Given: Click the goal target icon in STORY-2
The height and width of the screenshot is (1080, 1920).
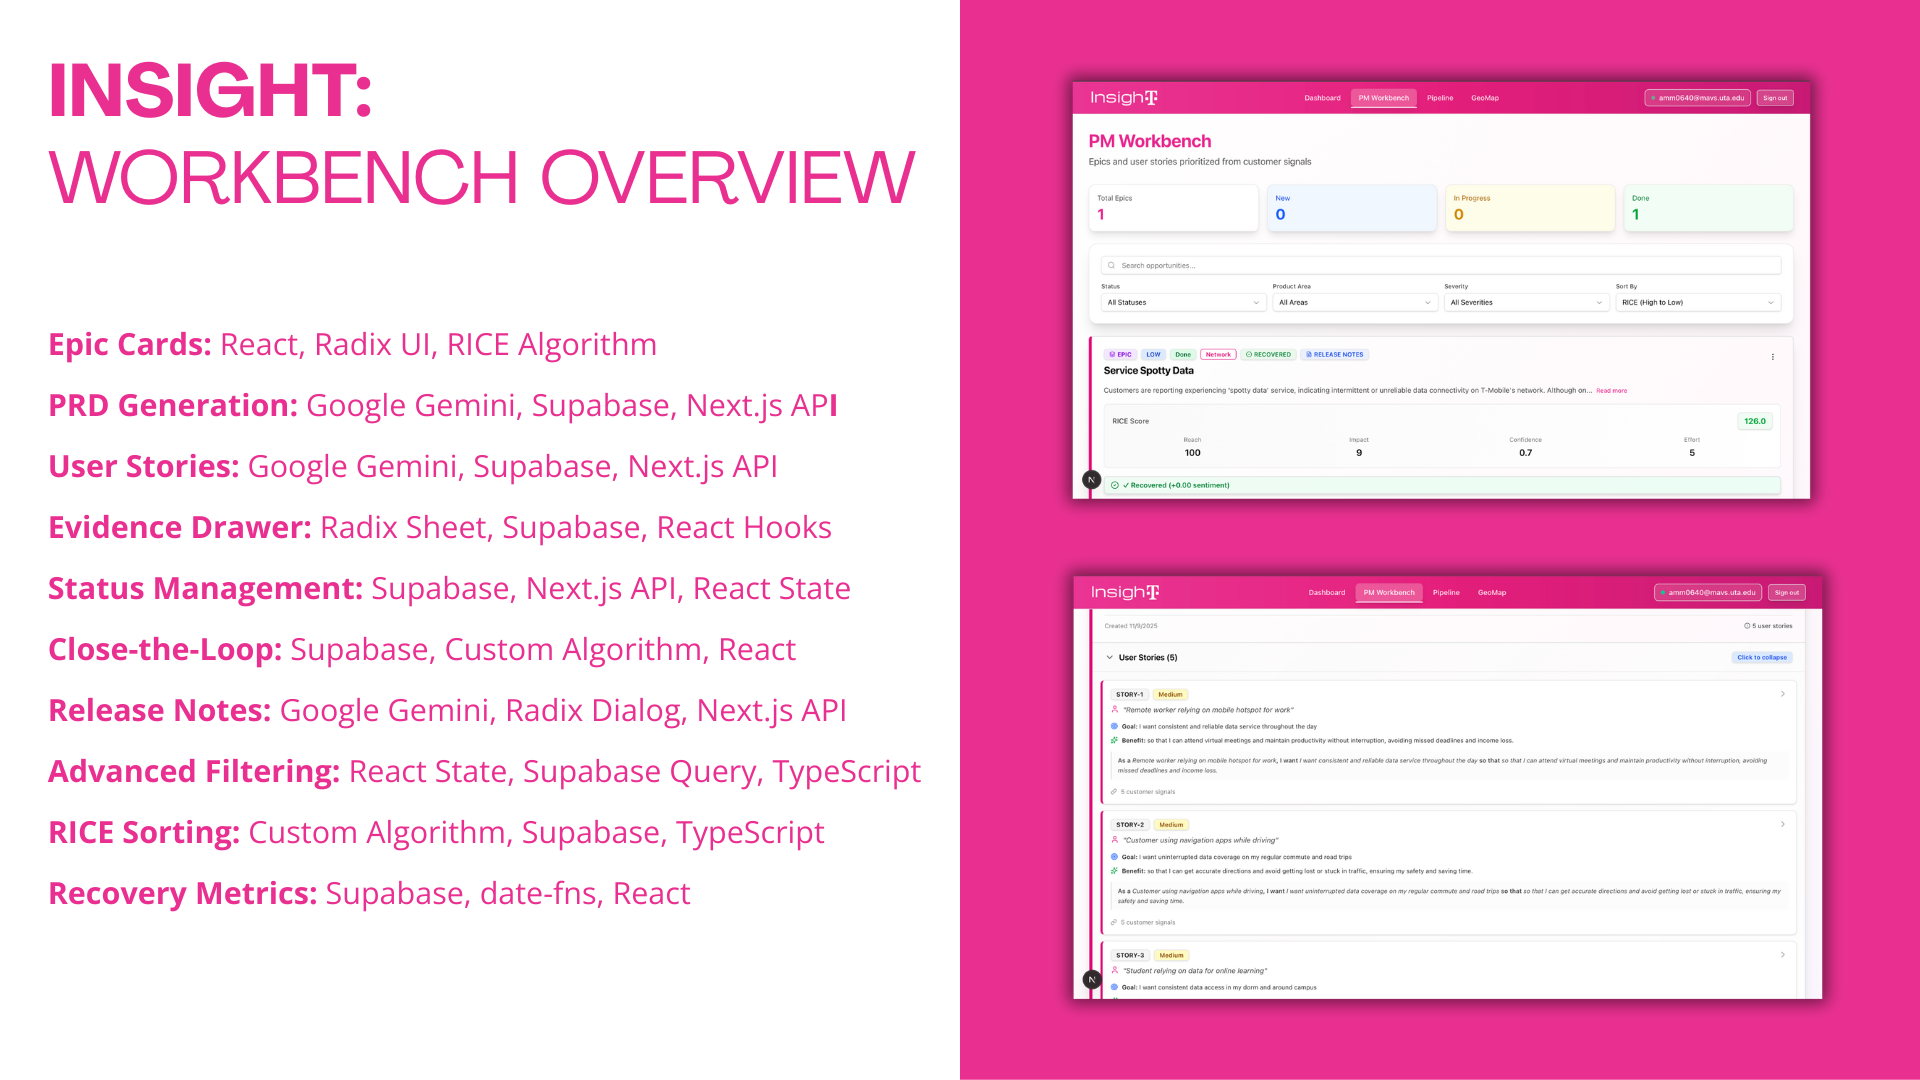Looking at the screenshot, I should click(x=1114, y=857).
